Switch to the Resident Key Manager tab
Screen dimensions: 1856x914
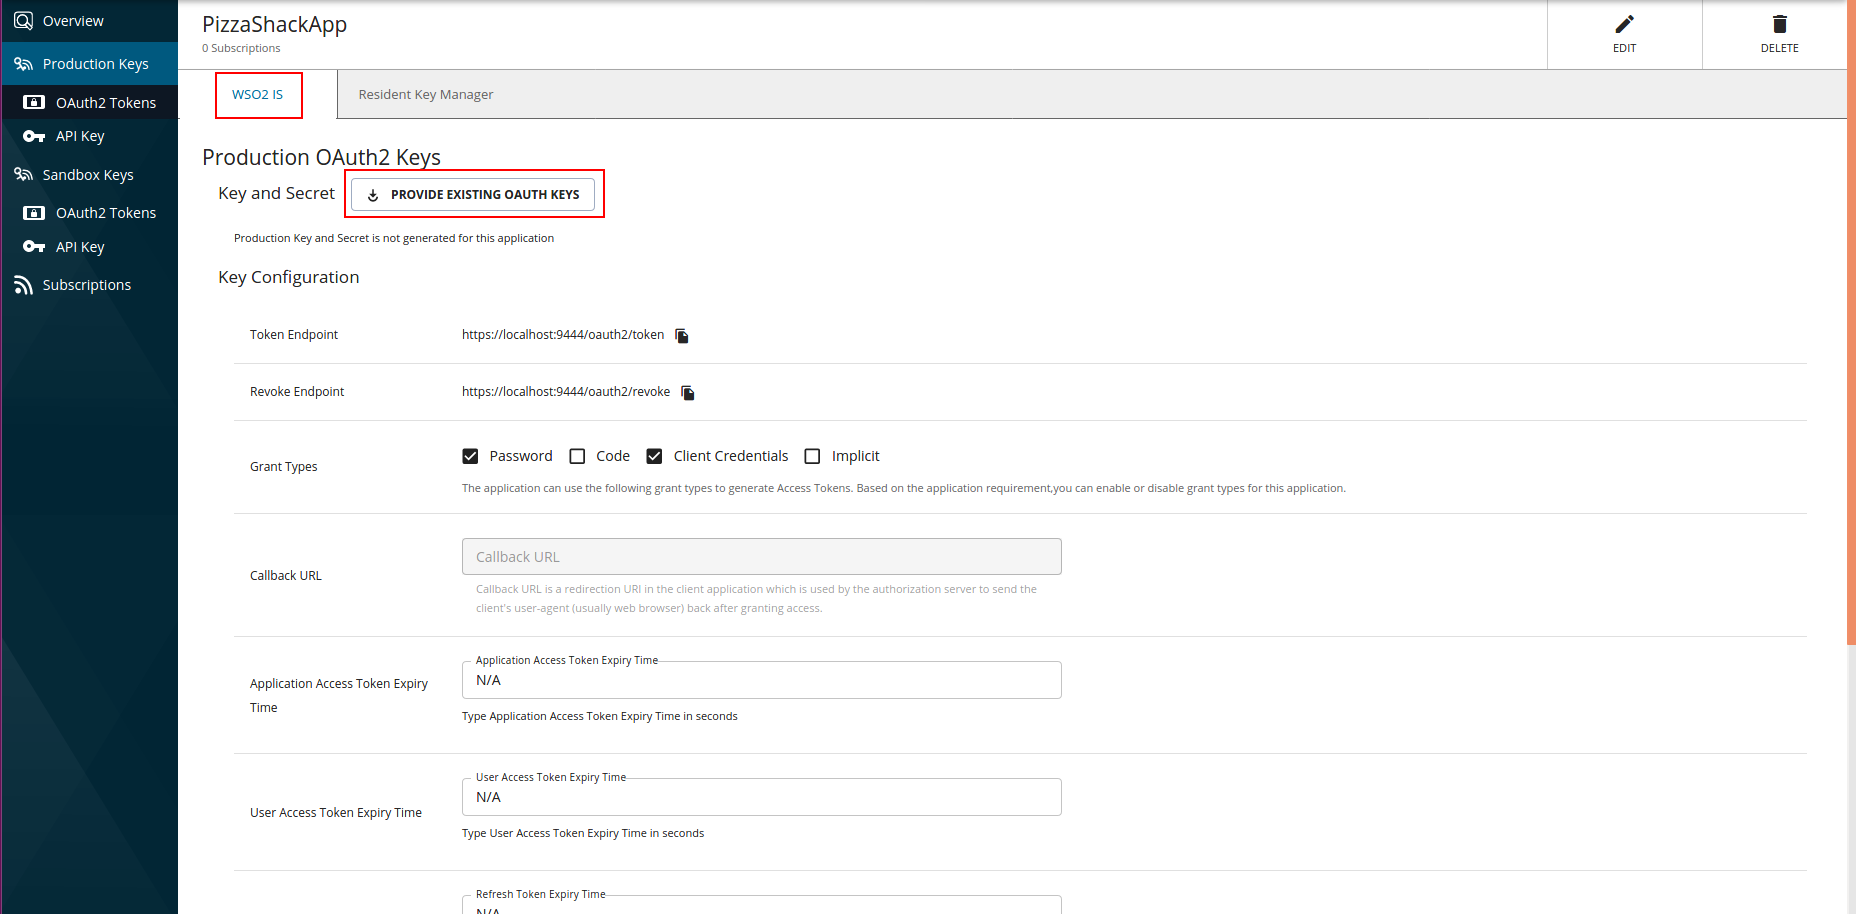click(x=425, y=95)
